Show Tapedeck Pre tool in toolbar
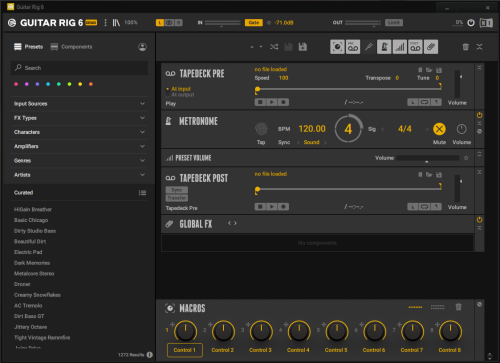500x363 pixels. (353, 47)
